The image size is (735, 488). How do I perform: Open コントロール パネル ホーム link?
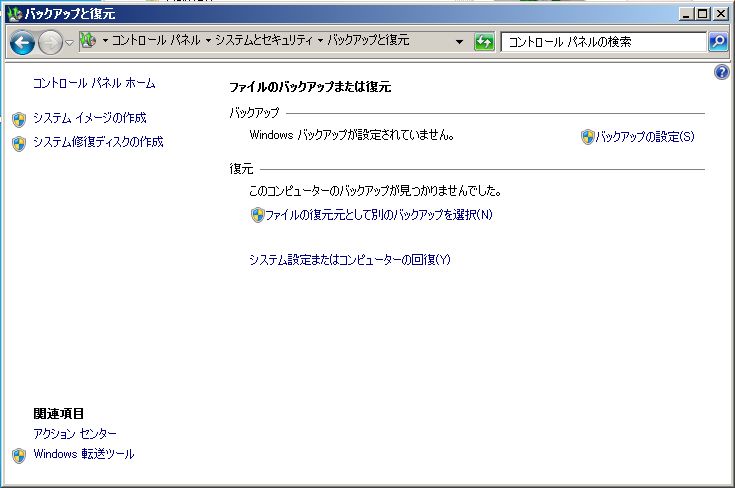click(x=94, y=83)
